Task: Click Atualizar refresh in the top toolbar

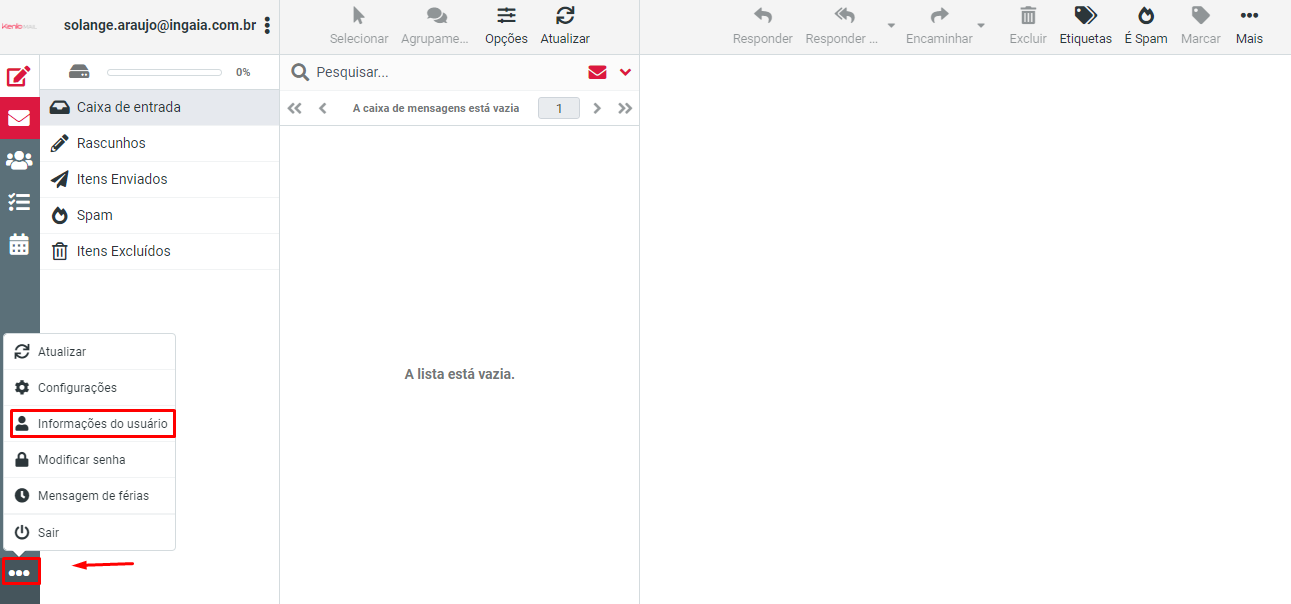Action: (x=565, y=26)
